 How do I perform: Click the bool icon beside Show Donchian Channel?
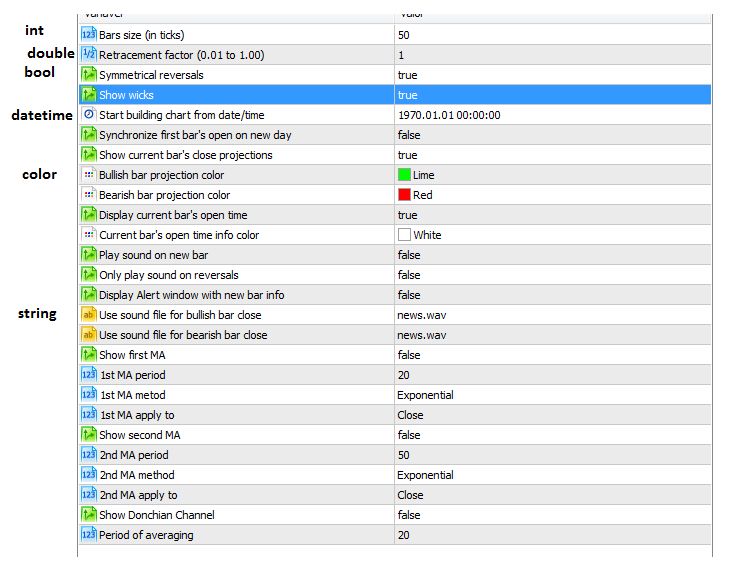(x=88, y=515)
